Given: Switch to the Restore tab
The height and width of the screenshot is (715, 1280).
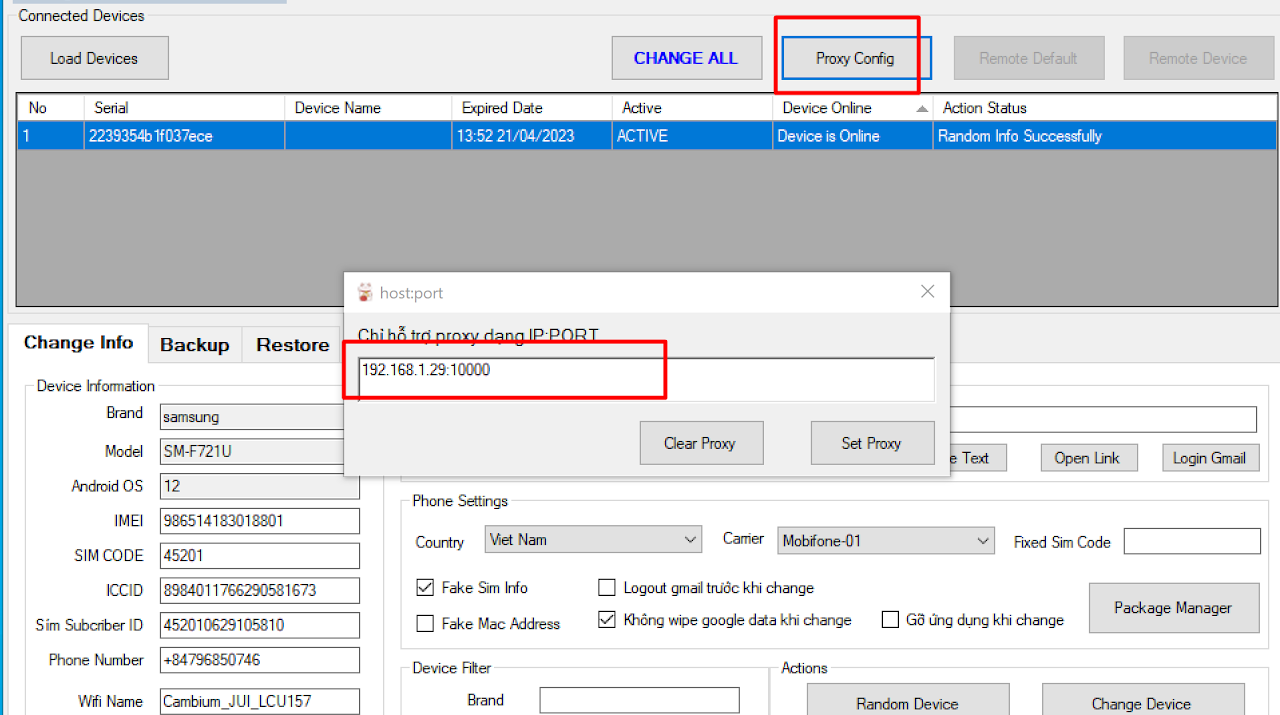Looking at the screenshot, I should click(292, 345).
